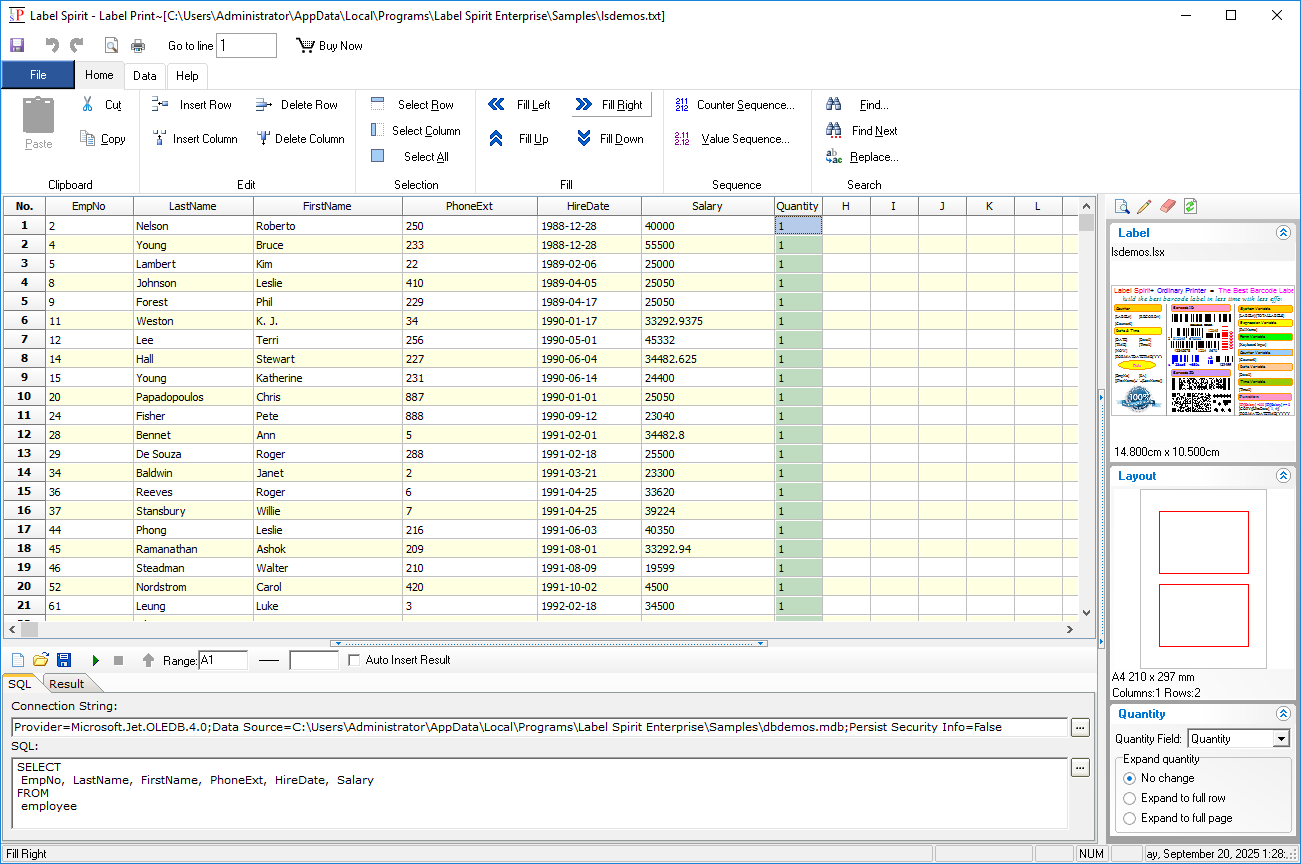Screen dimensions: 1301x864
Task: Select the Expand to full page option
Action: click(x=1130, y=818)
